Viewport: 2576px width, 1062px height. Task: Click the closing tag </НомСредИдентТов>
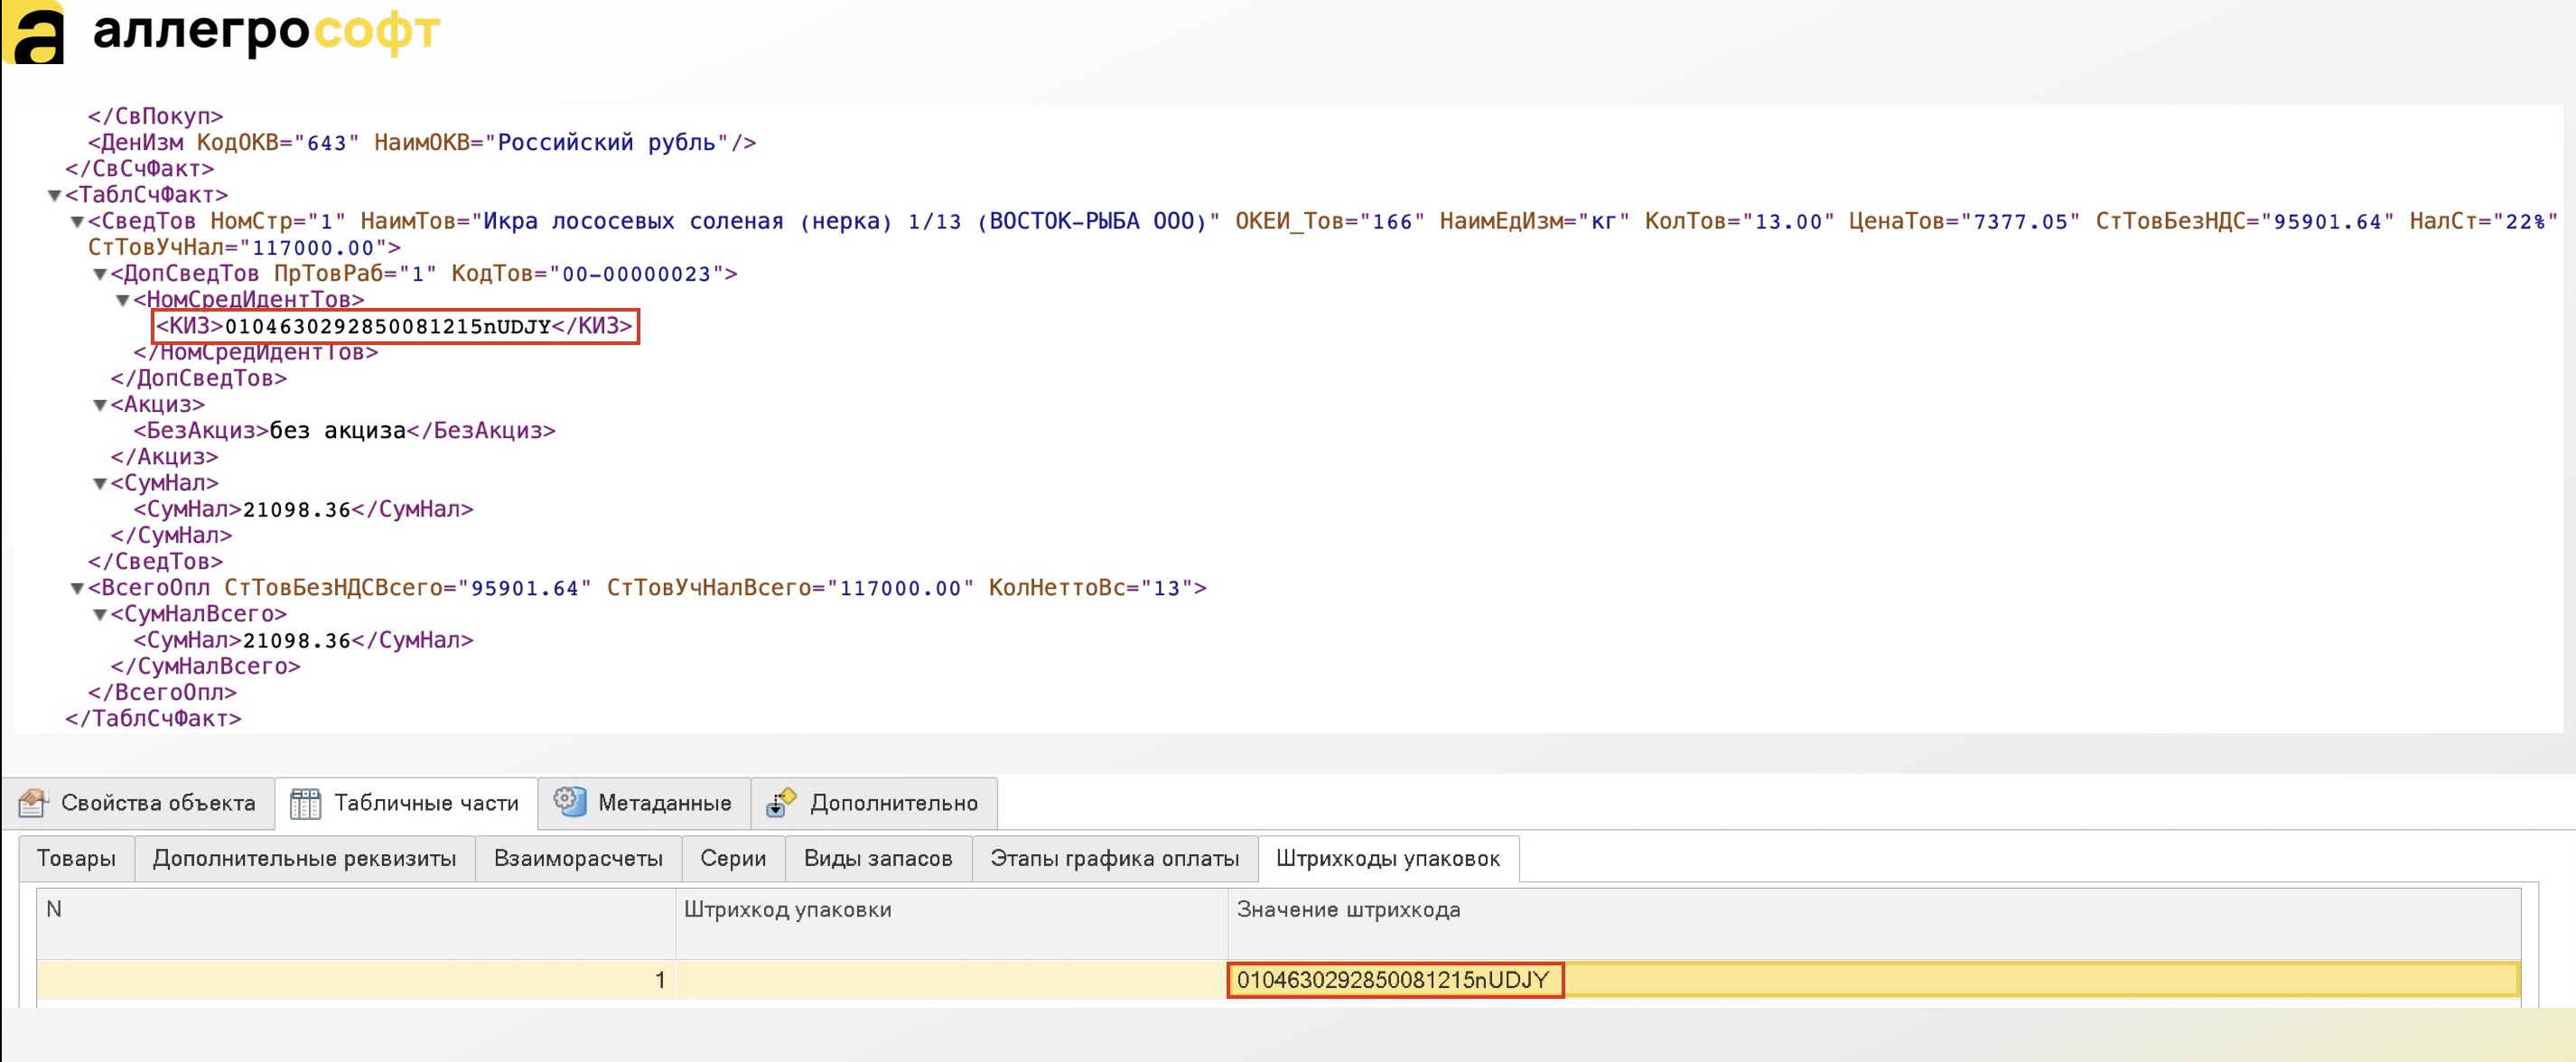256,353
